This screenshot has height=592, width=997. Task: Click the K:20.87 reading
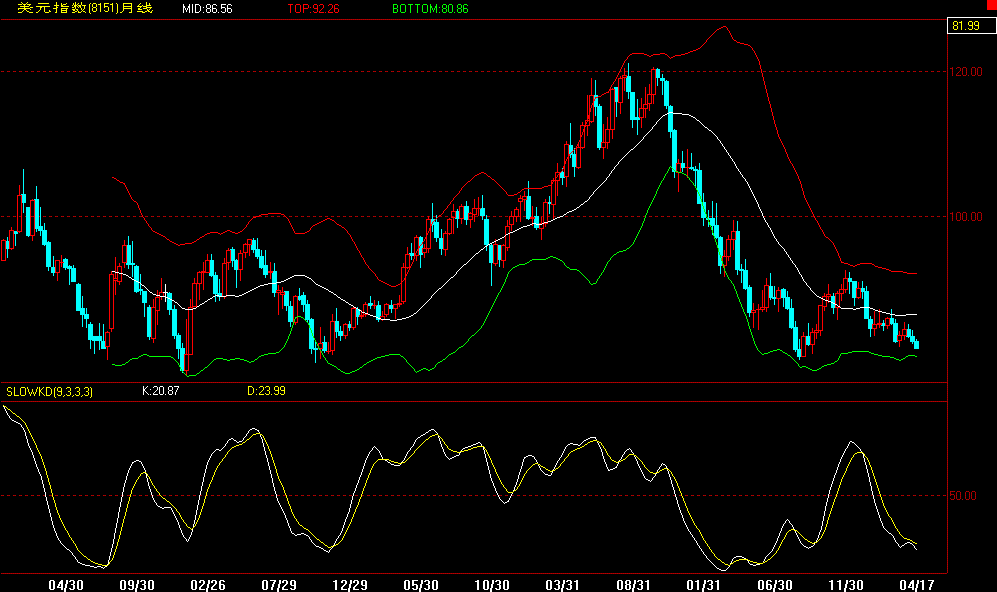[160, 391]
